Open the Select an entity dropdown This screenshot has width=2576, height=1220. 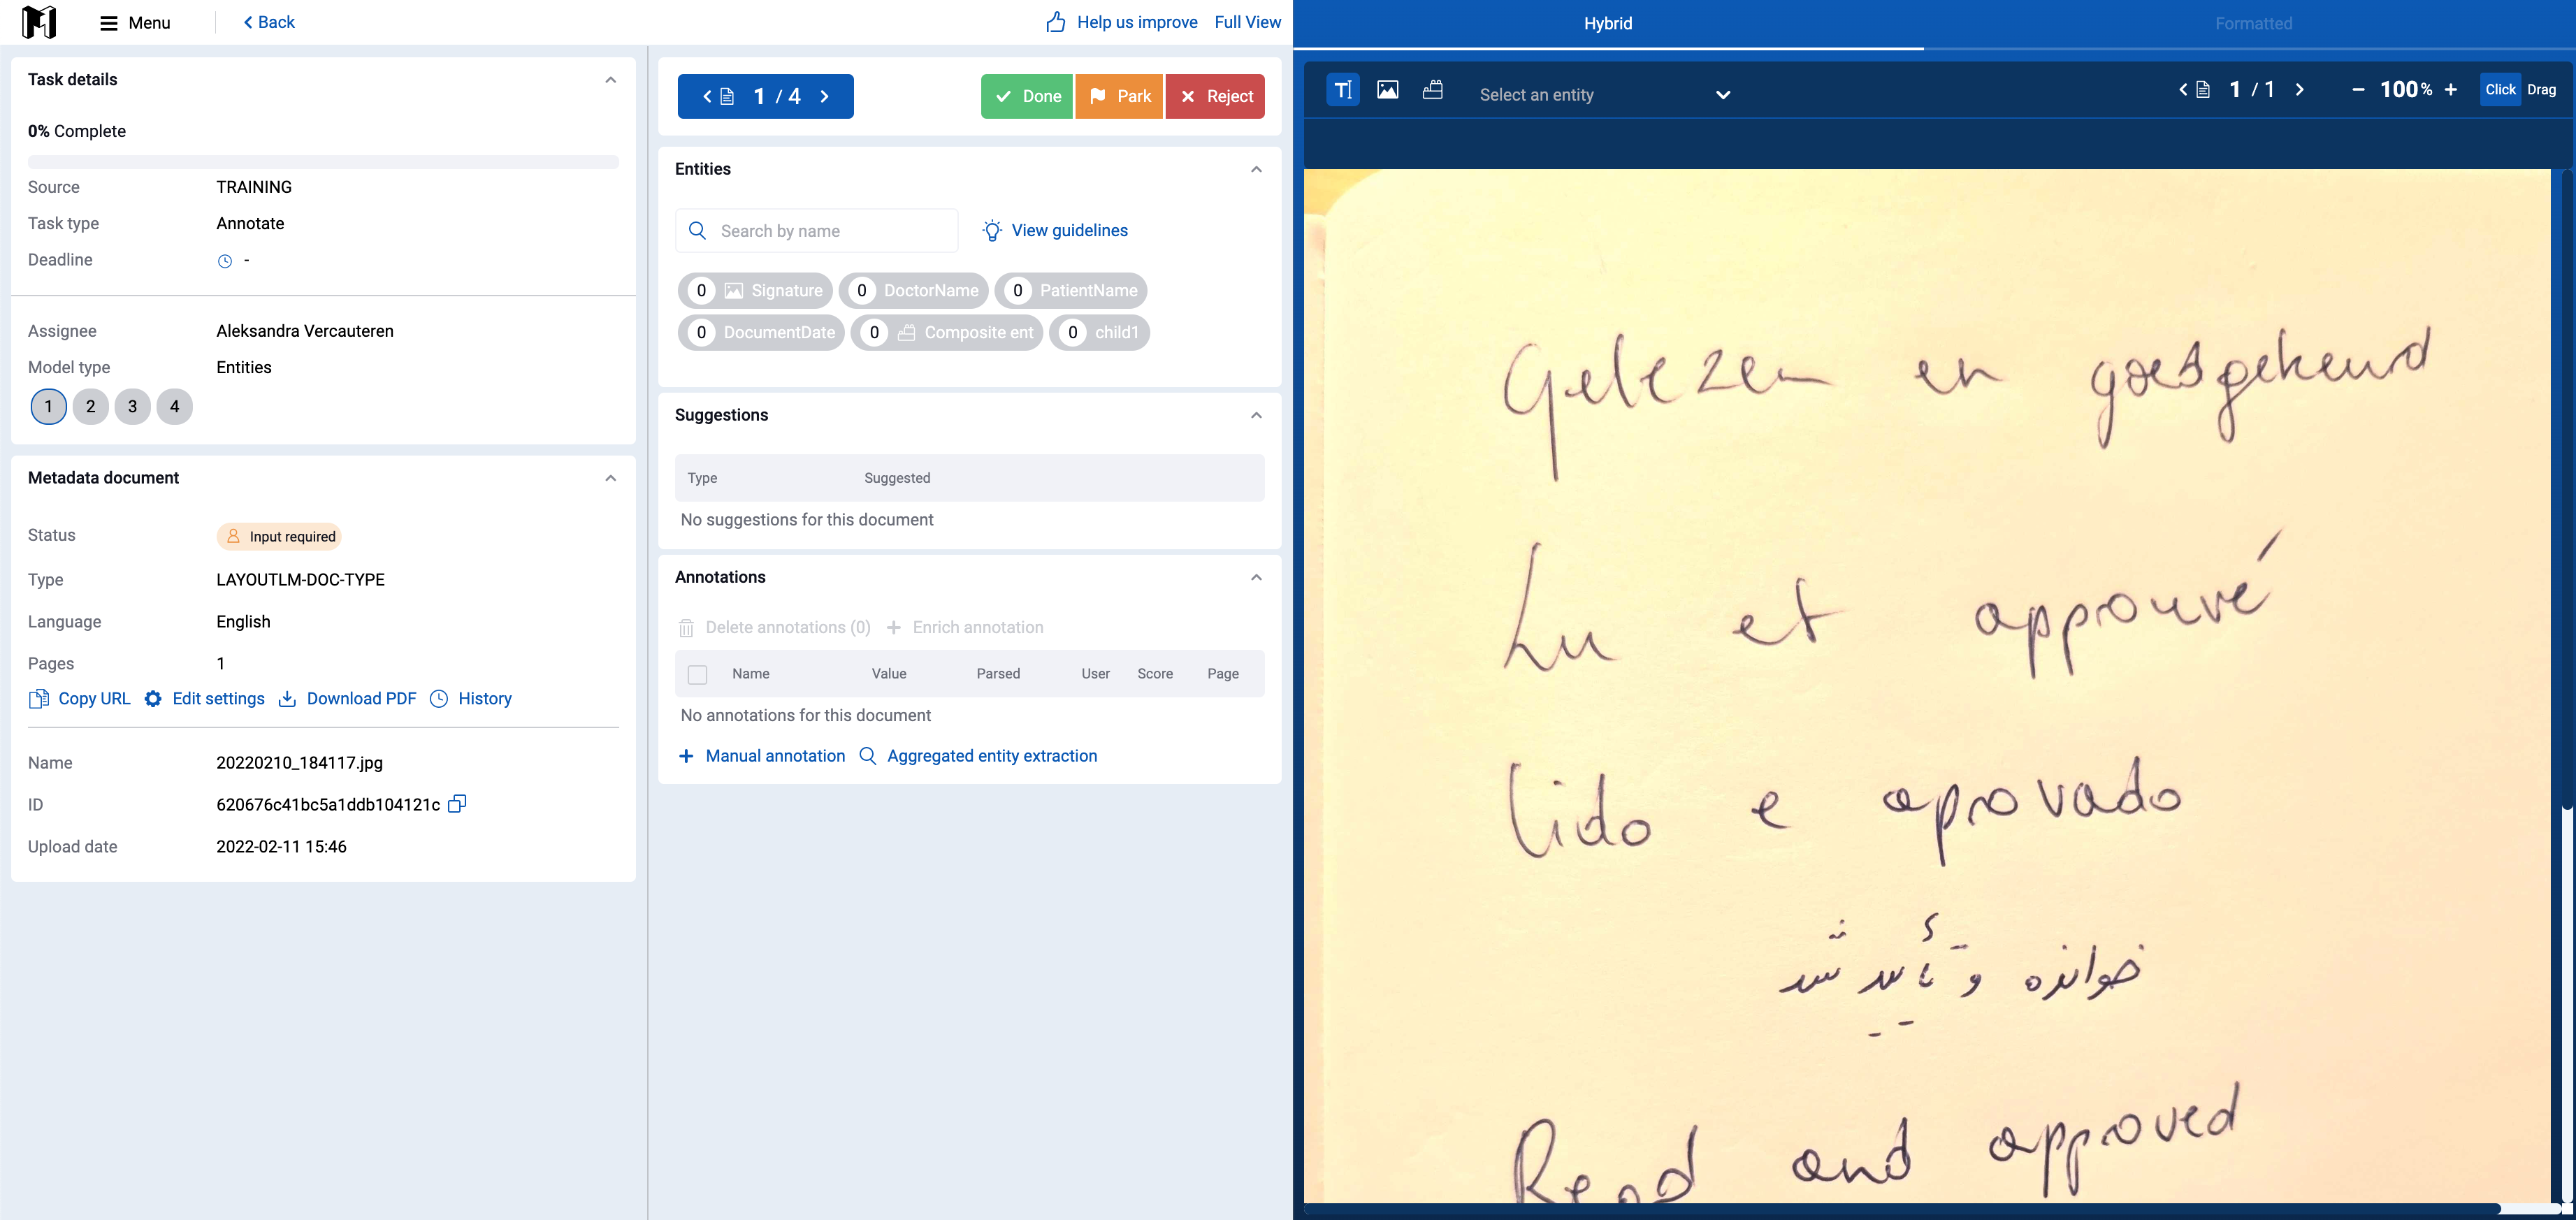point(1605,95)
